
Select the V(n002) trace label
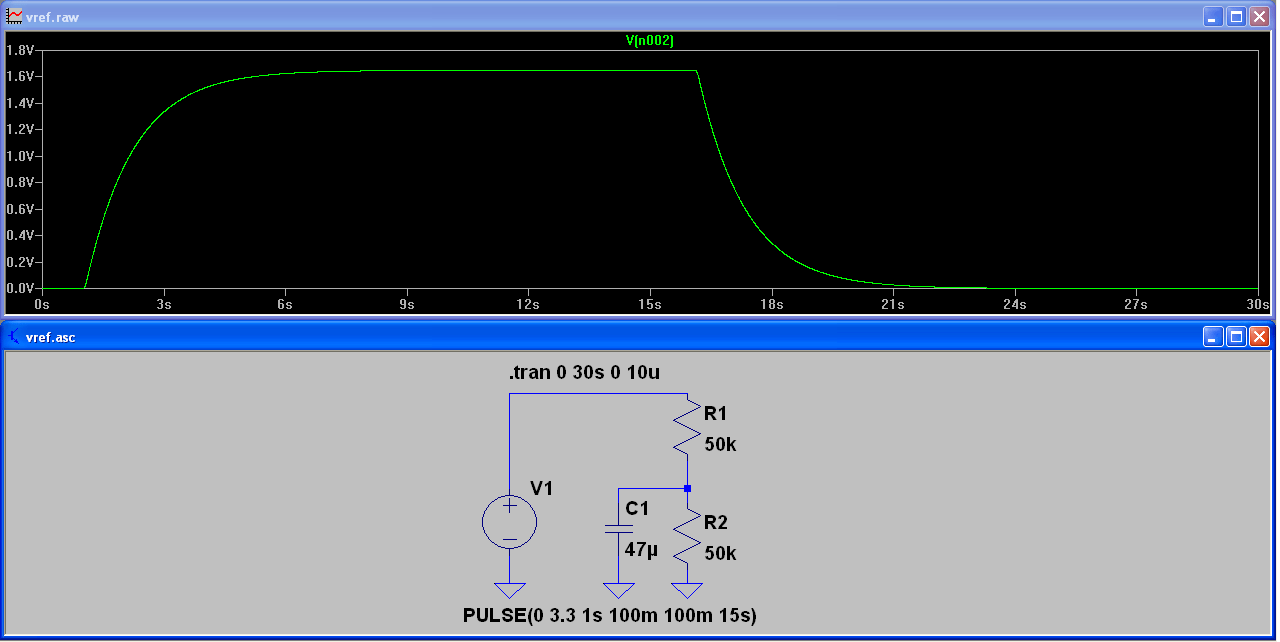(651, 41)
